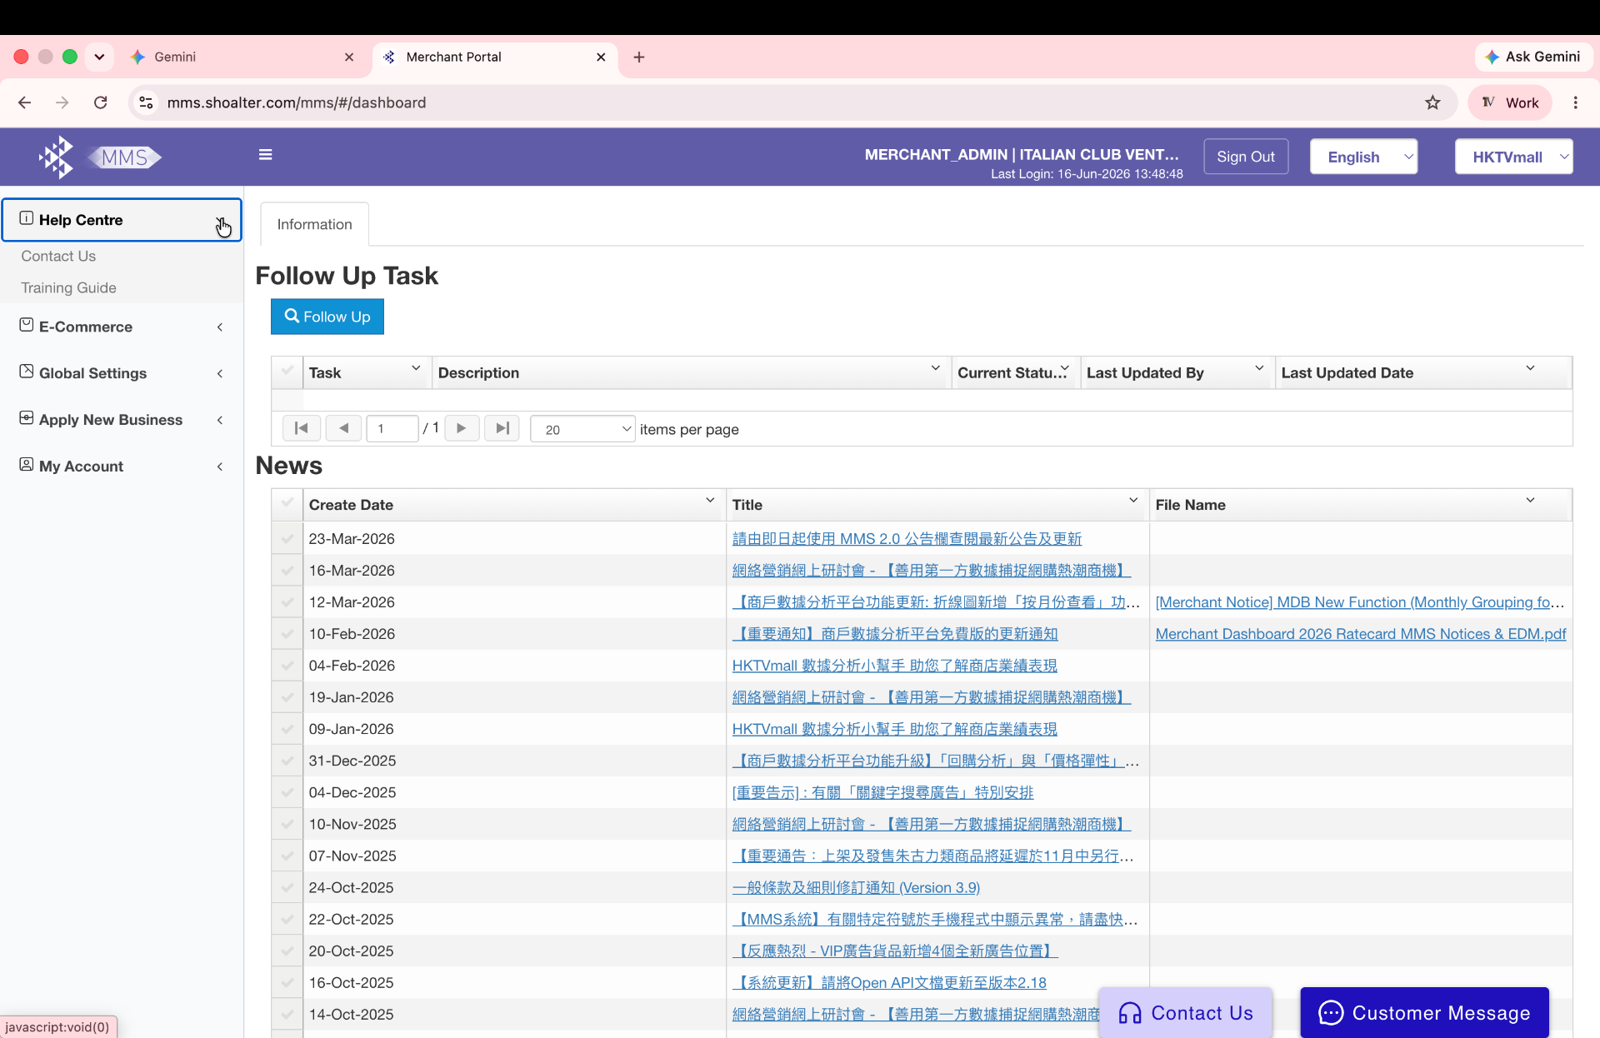Check the 04-Feb-2026 news row
Image resolution: width=1600 pixels, height=1038 pixels.
(x=287, y=665)
